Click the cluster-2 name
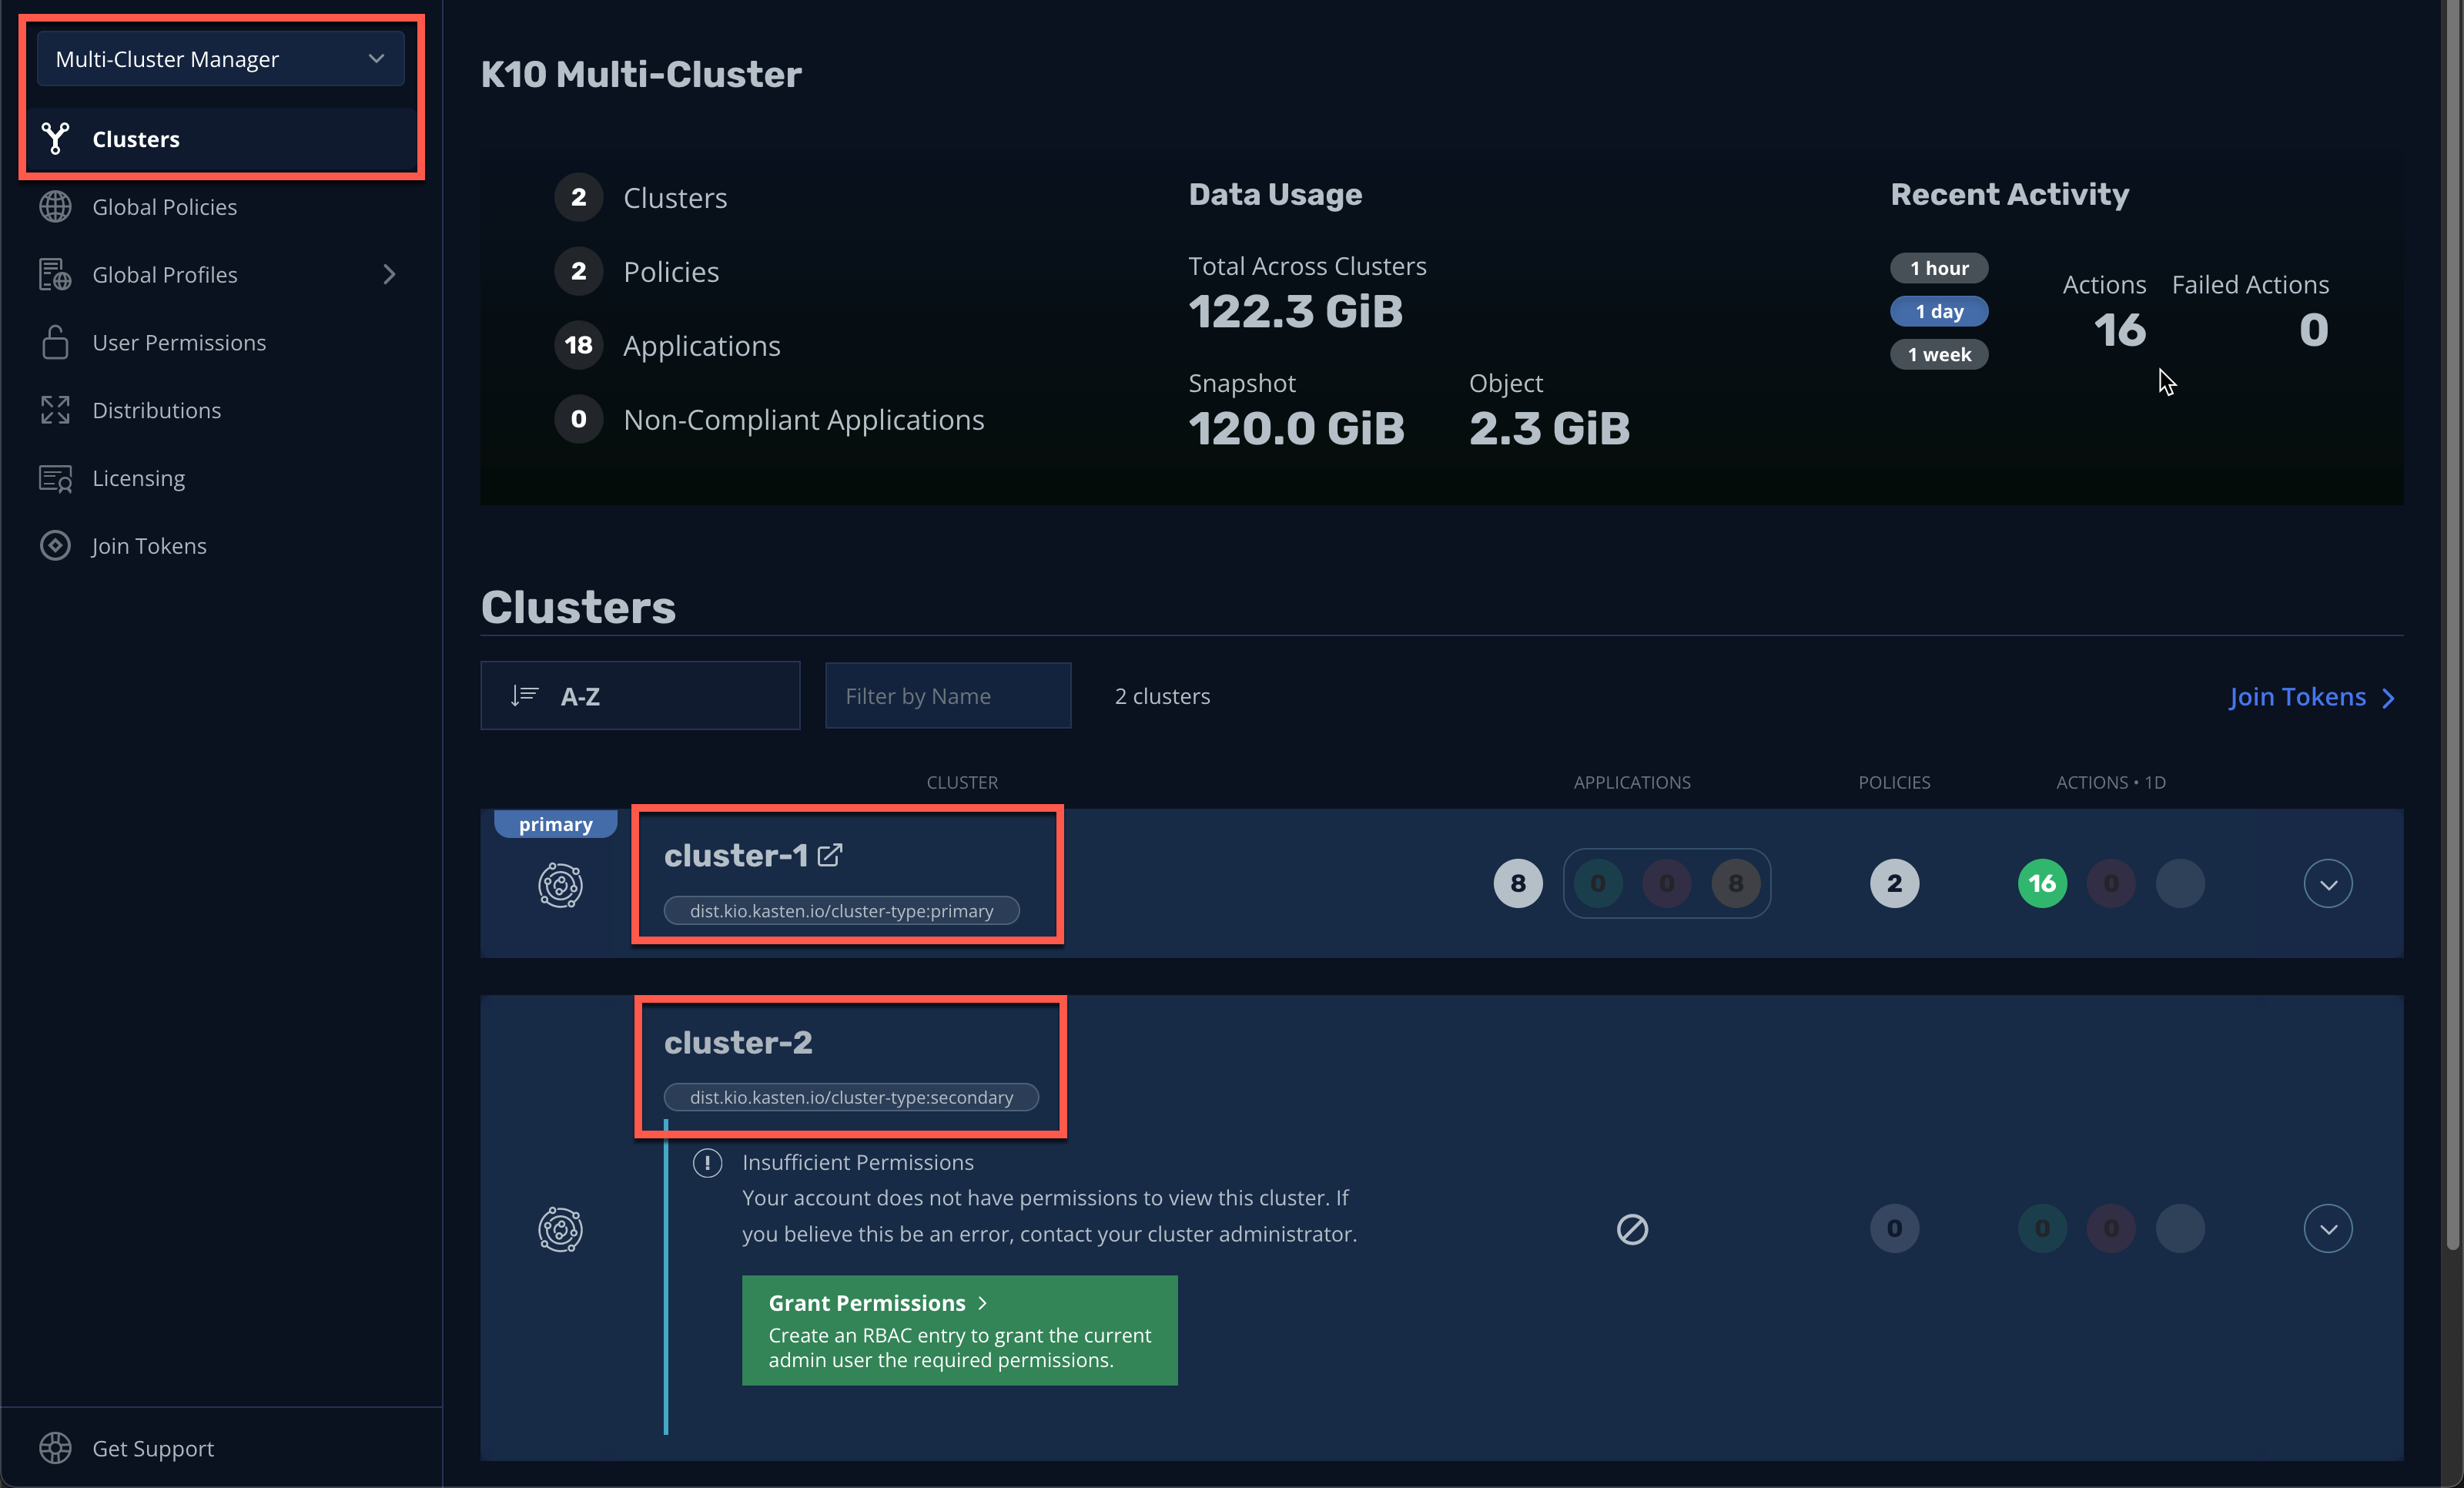2464x1488 pixels. (x=738, y=1043)
